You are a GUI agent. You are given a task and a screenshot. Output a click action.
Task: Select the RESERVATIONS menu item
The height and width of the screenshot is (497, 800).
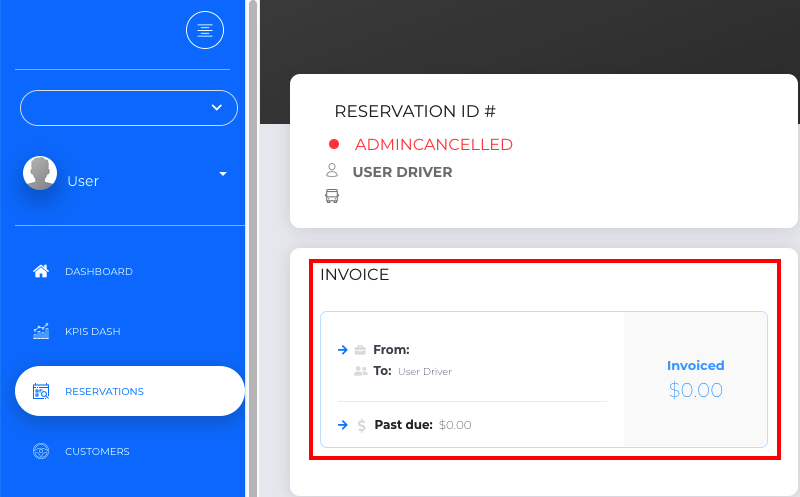point(130,391)
